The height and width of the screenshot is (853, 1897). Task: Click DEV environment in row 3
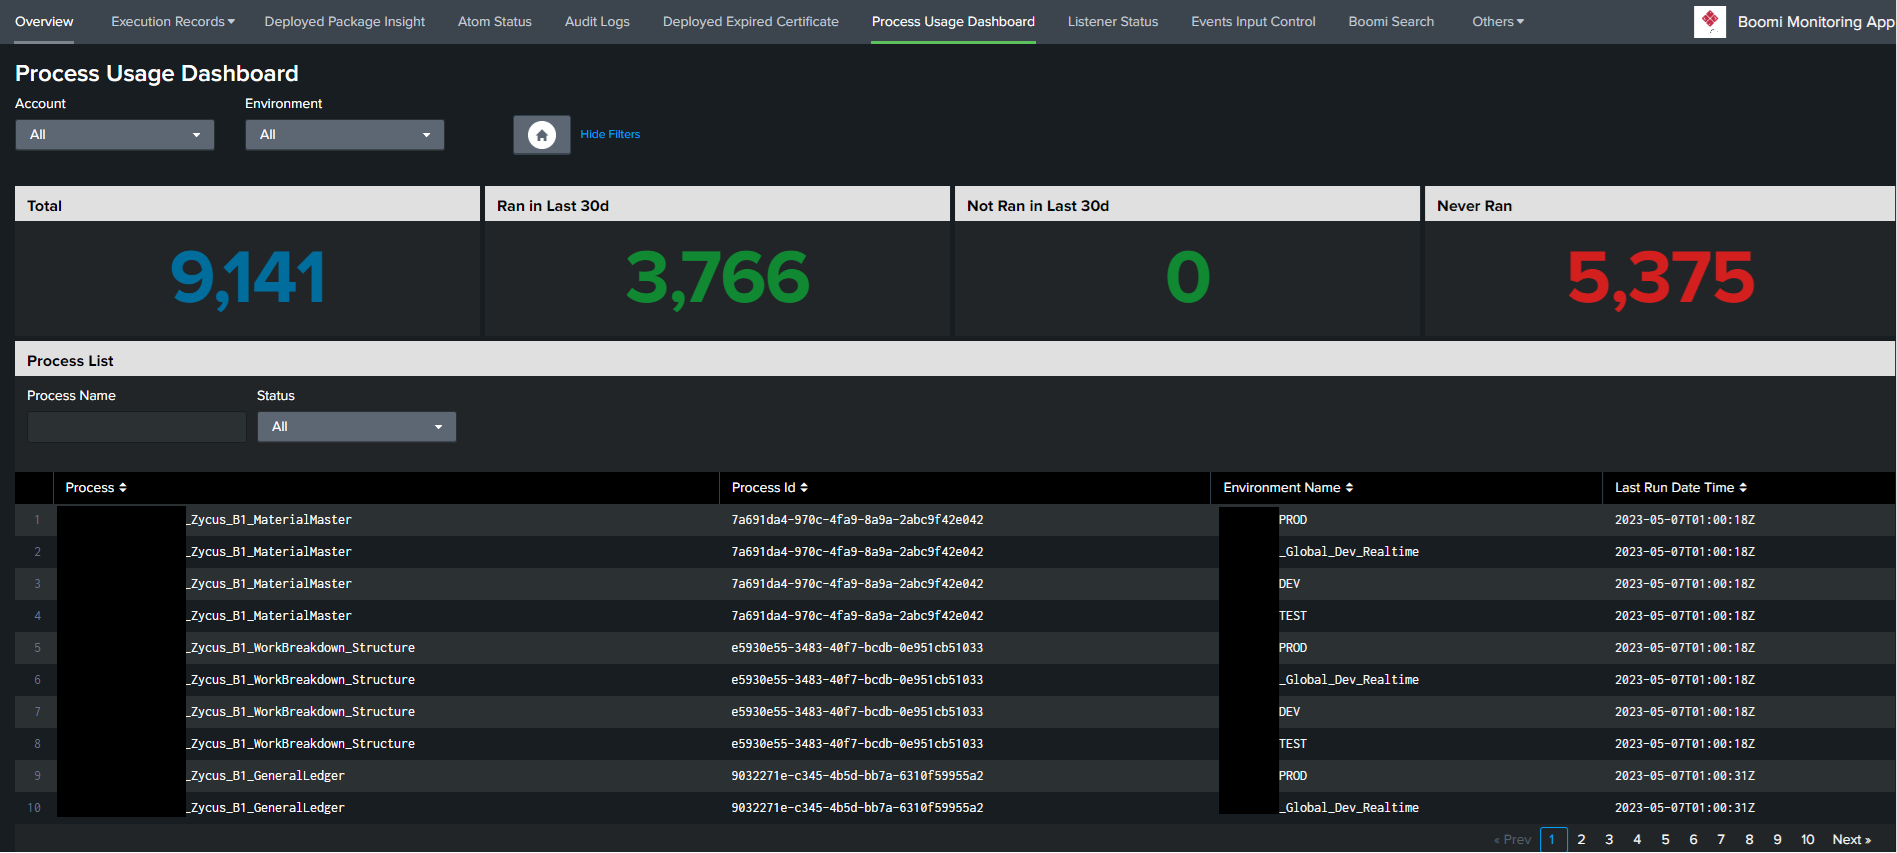tap(1289, 584)
